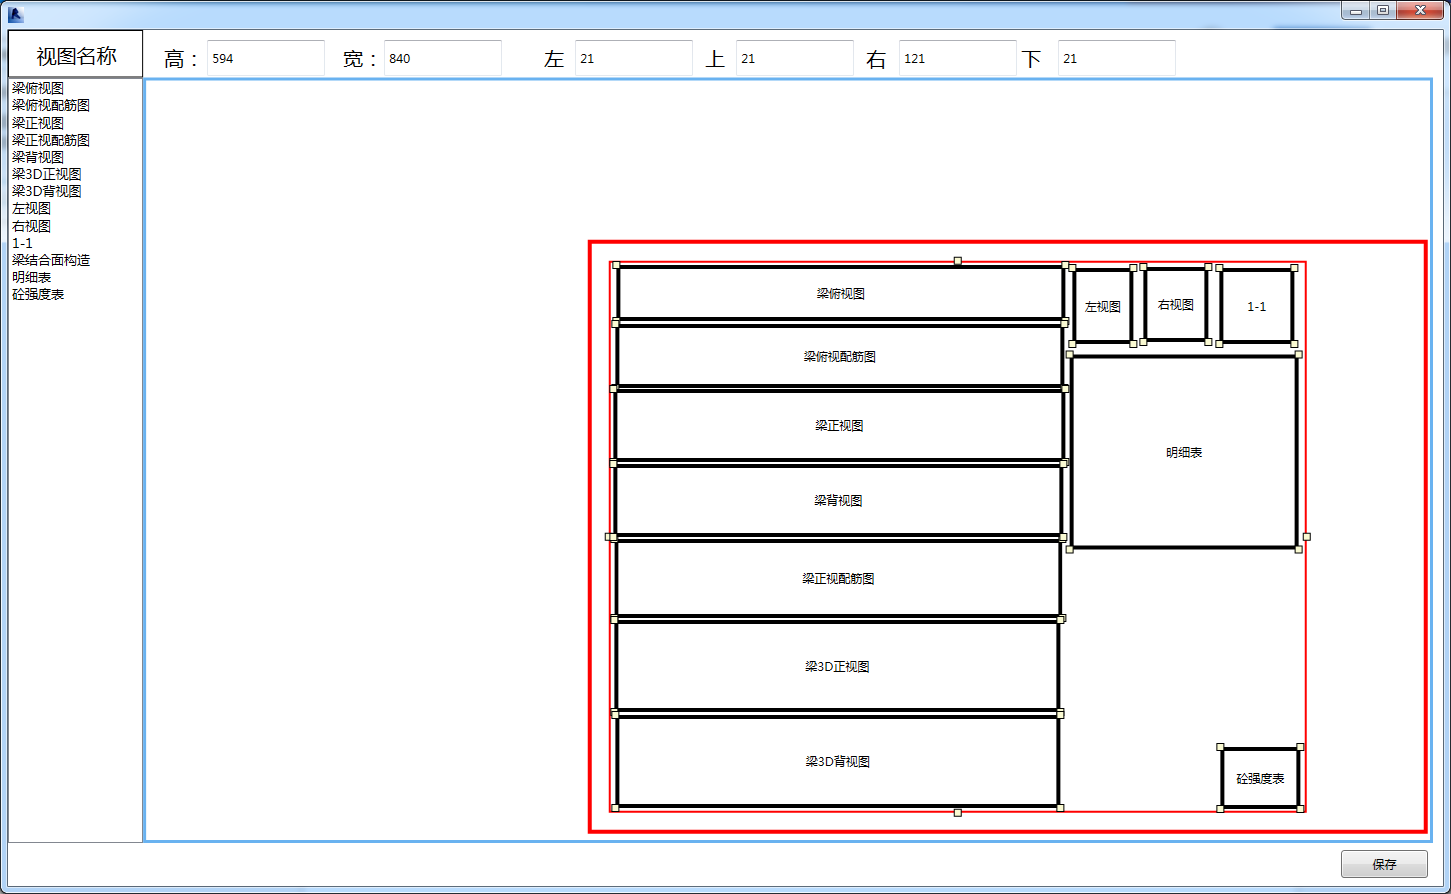Pick the 梁正视图 box on the layout canvas
The height and width of the screenshot is (894, 1451).
pos(839,425)
